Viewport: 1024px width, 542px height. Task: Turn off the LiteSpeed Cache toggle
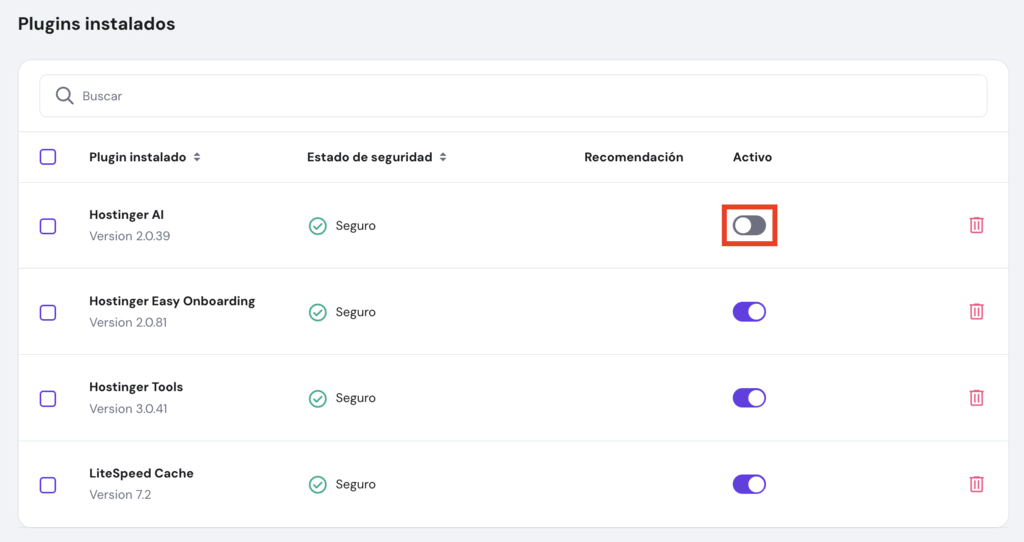click(749, 484)
